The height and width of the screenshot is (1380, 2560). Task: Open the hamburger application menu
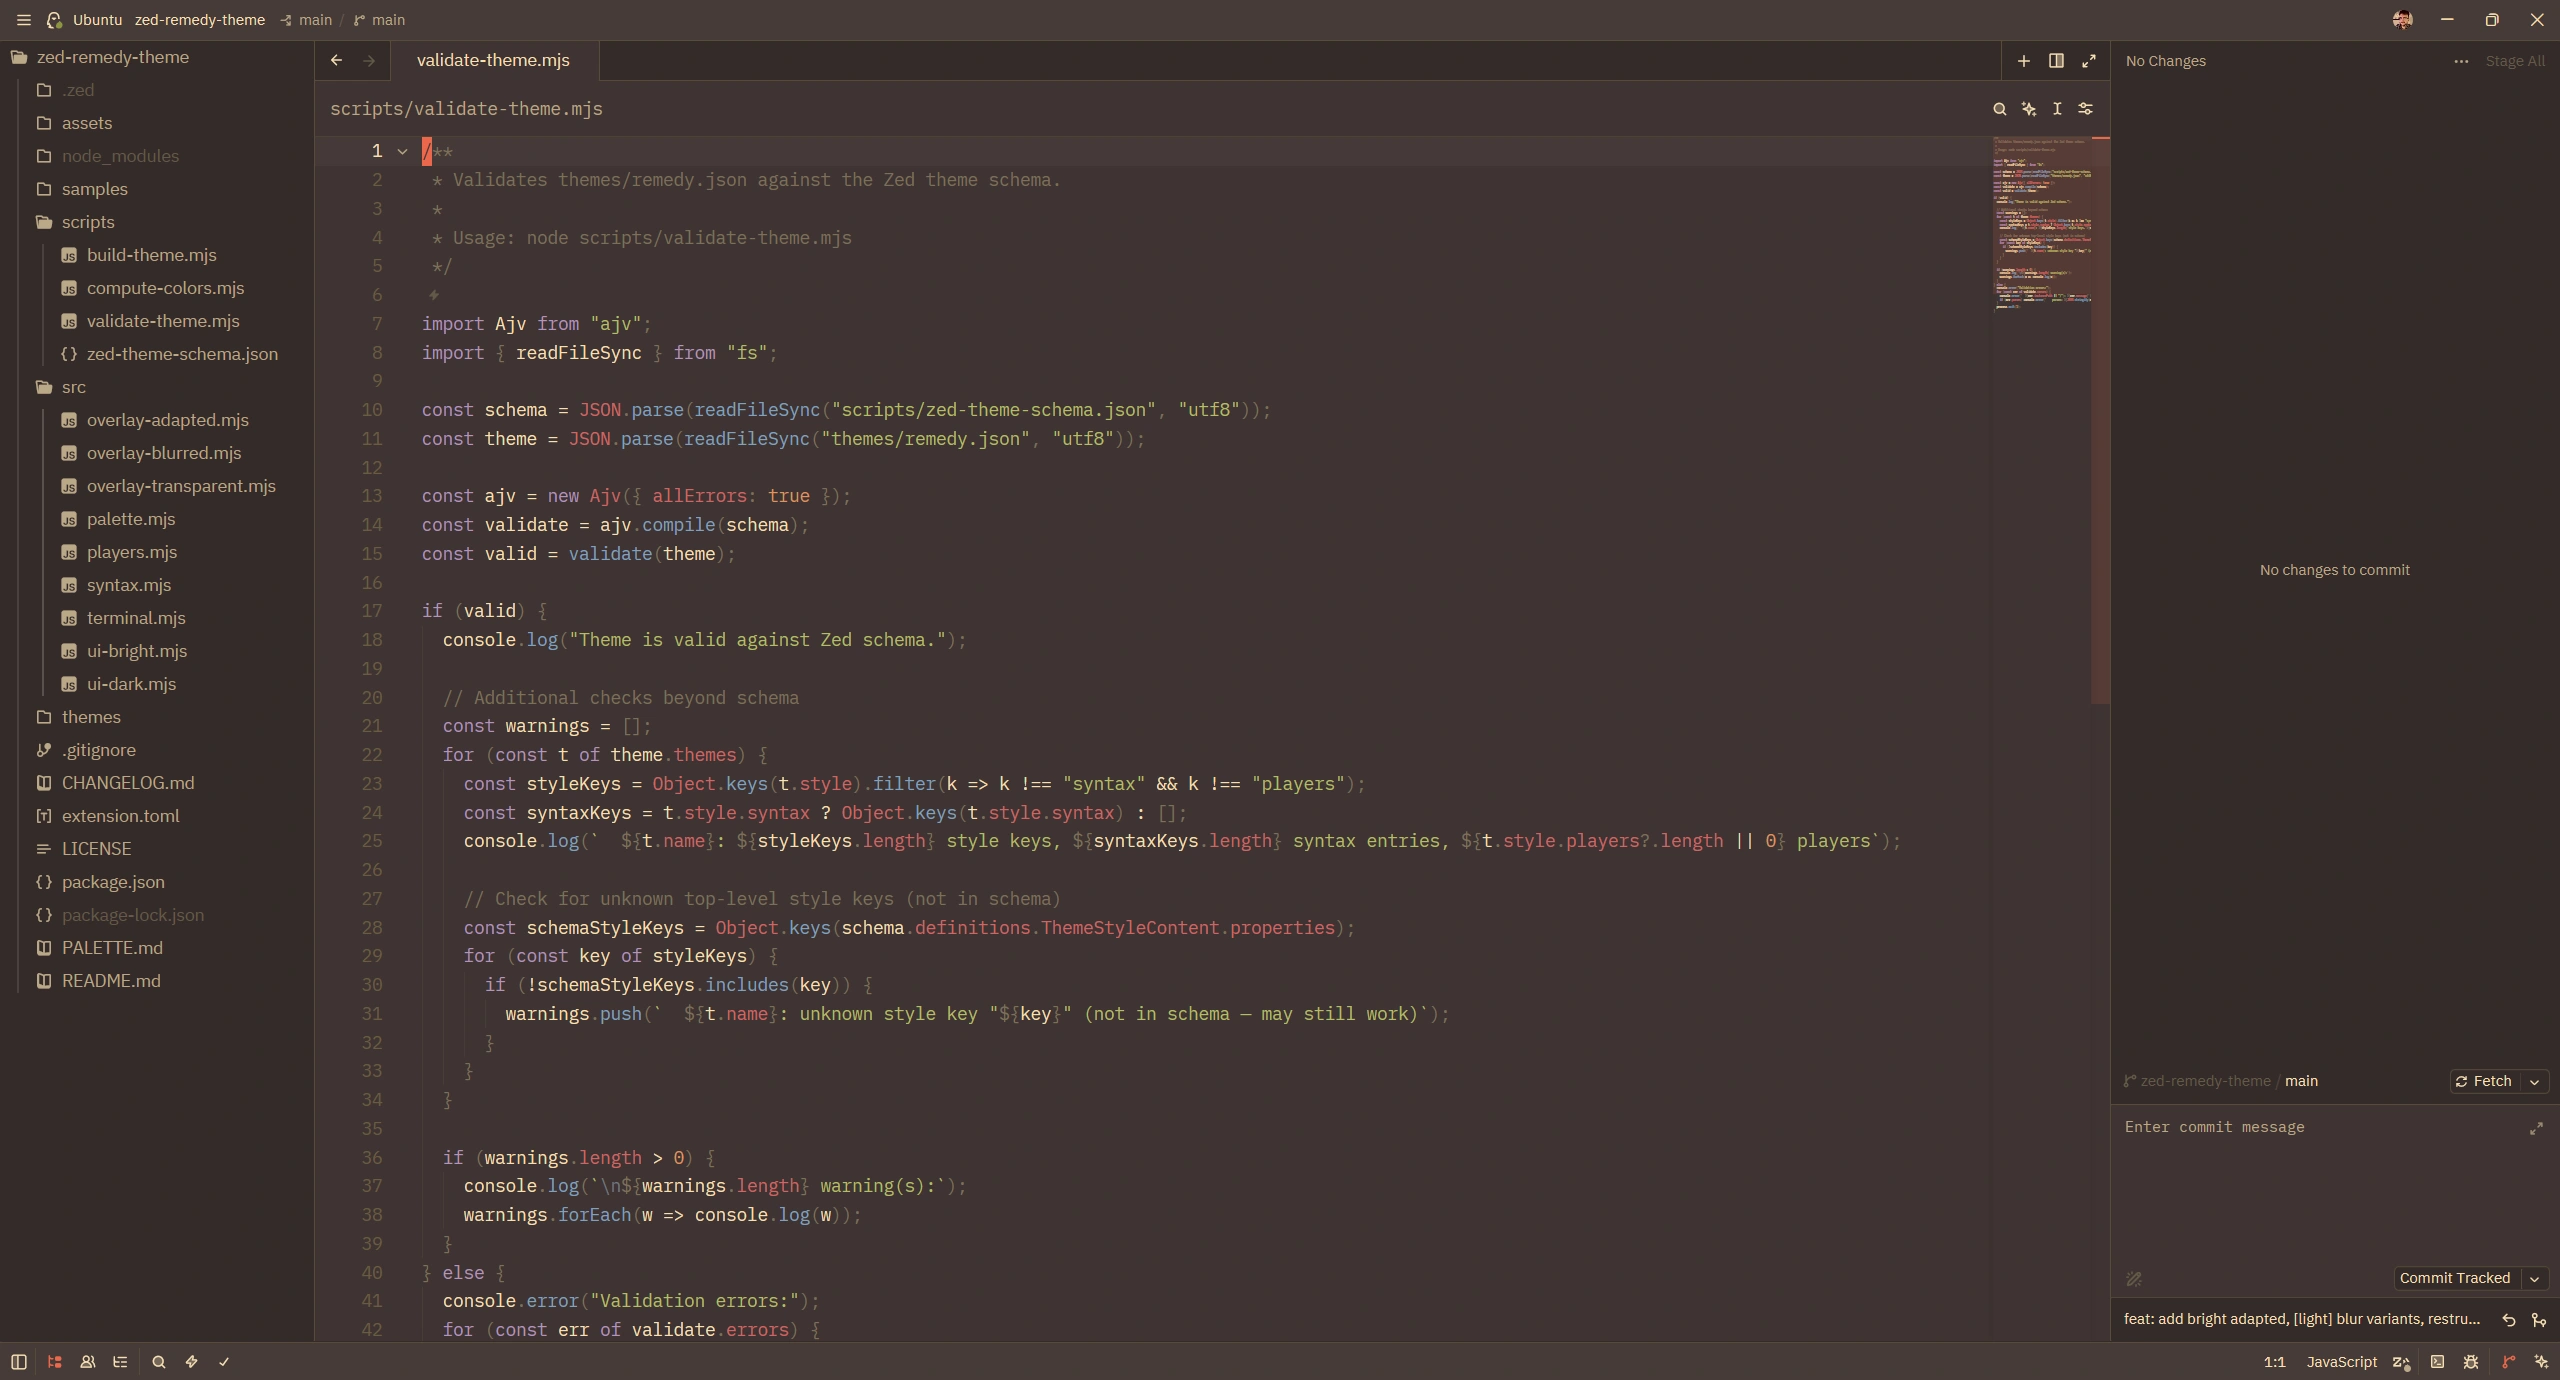[24, 20]
